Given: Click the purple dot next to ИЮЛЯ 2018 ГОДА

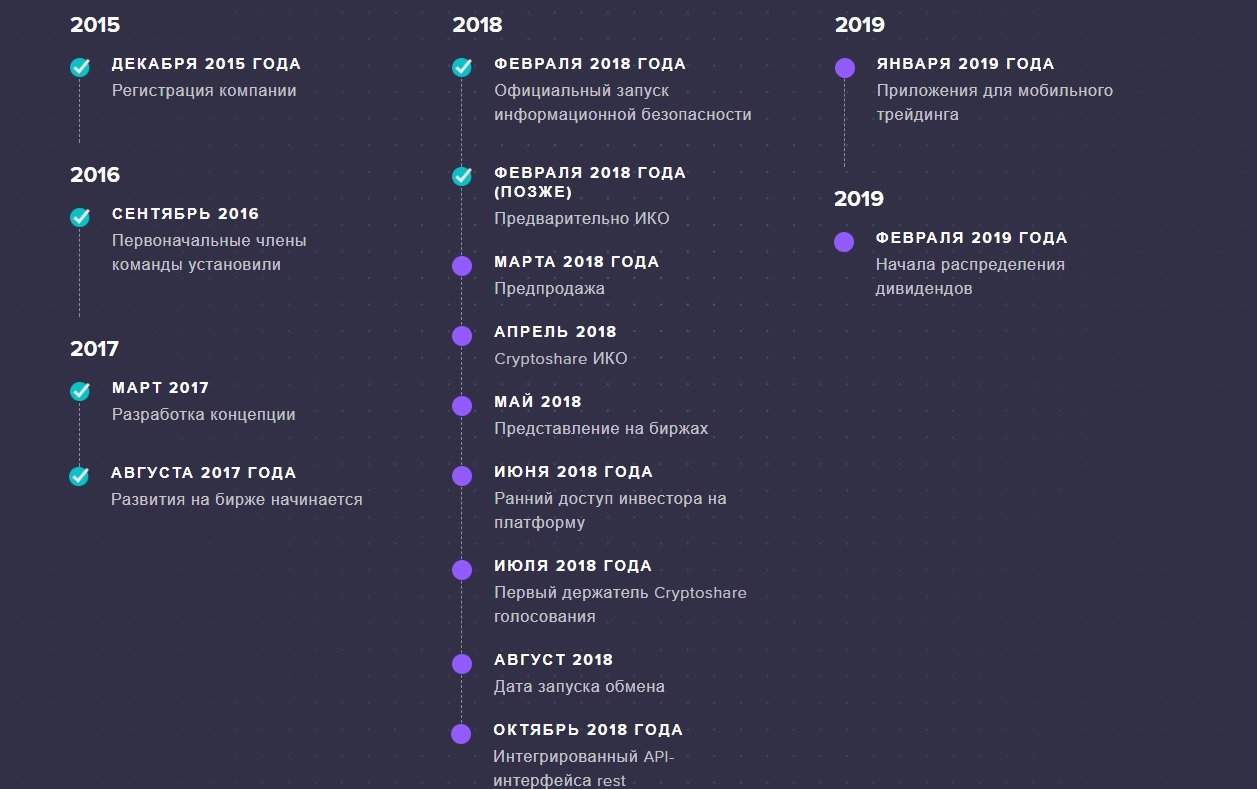Looking at the screenshot, I should (462, 570).
